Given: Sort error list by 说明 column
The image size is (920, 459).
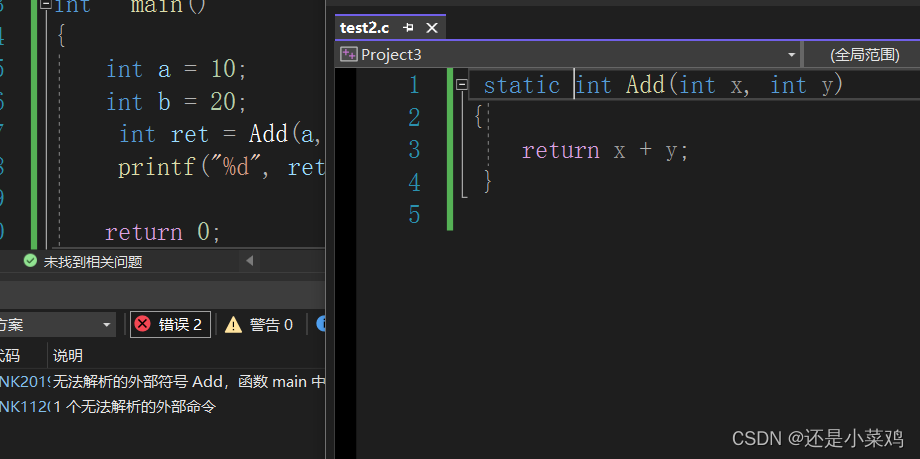Looking at the screenshot, I should point(68,356).
